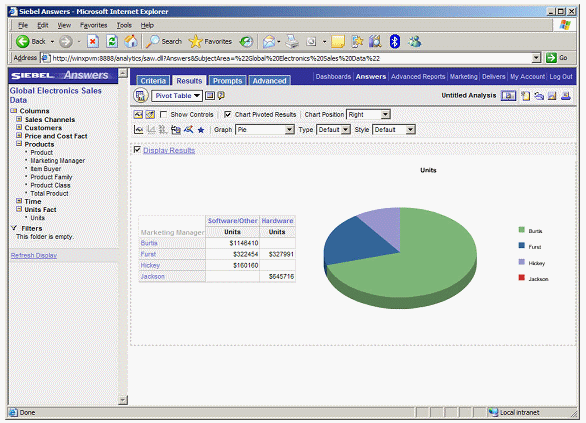Click the additional charting options icon
The width and height of the screenshot is (586, 423).
pos(176,130)
